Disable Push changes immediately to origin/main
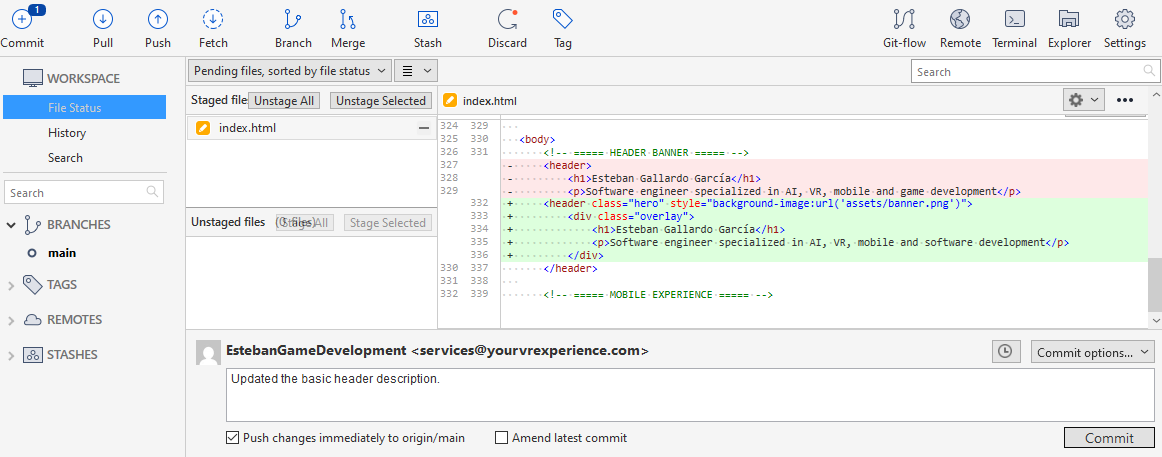This screenshot has height=457, width=1162. tap(233, 438)
